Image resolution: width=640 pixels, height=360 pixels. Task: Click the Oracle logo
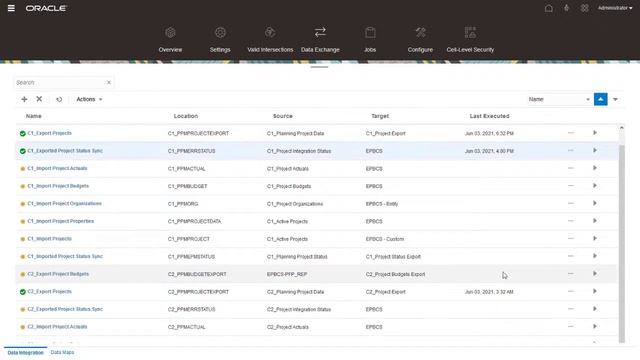click(x=46, y=8)
